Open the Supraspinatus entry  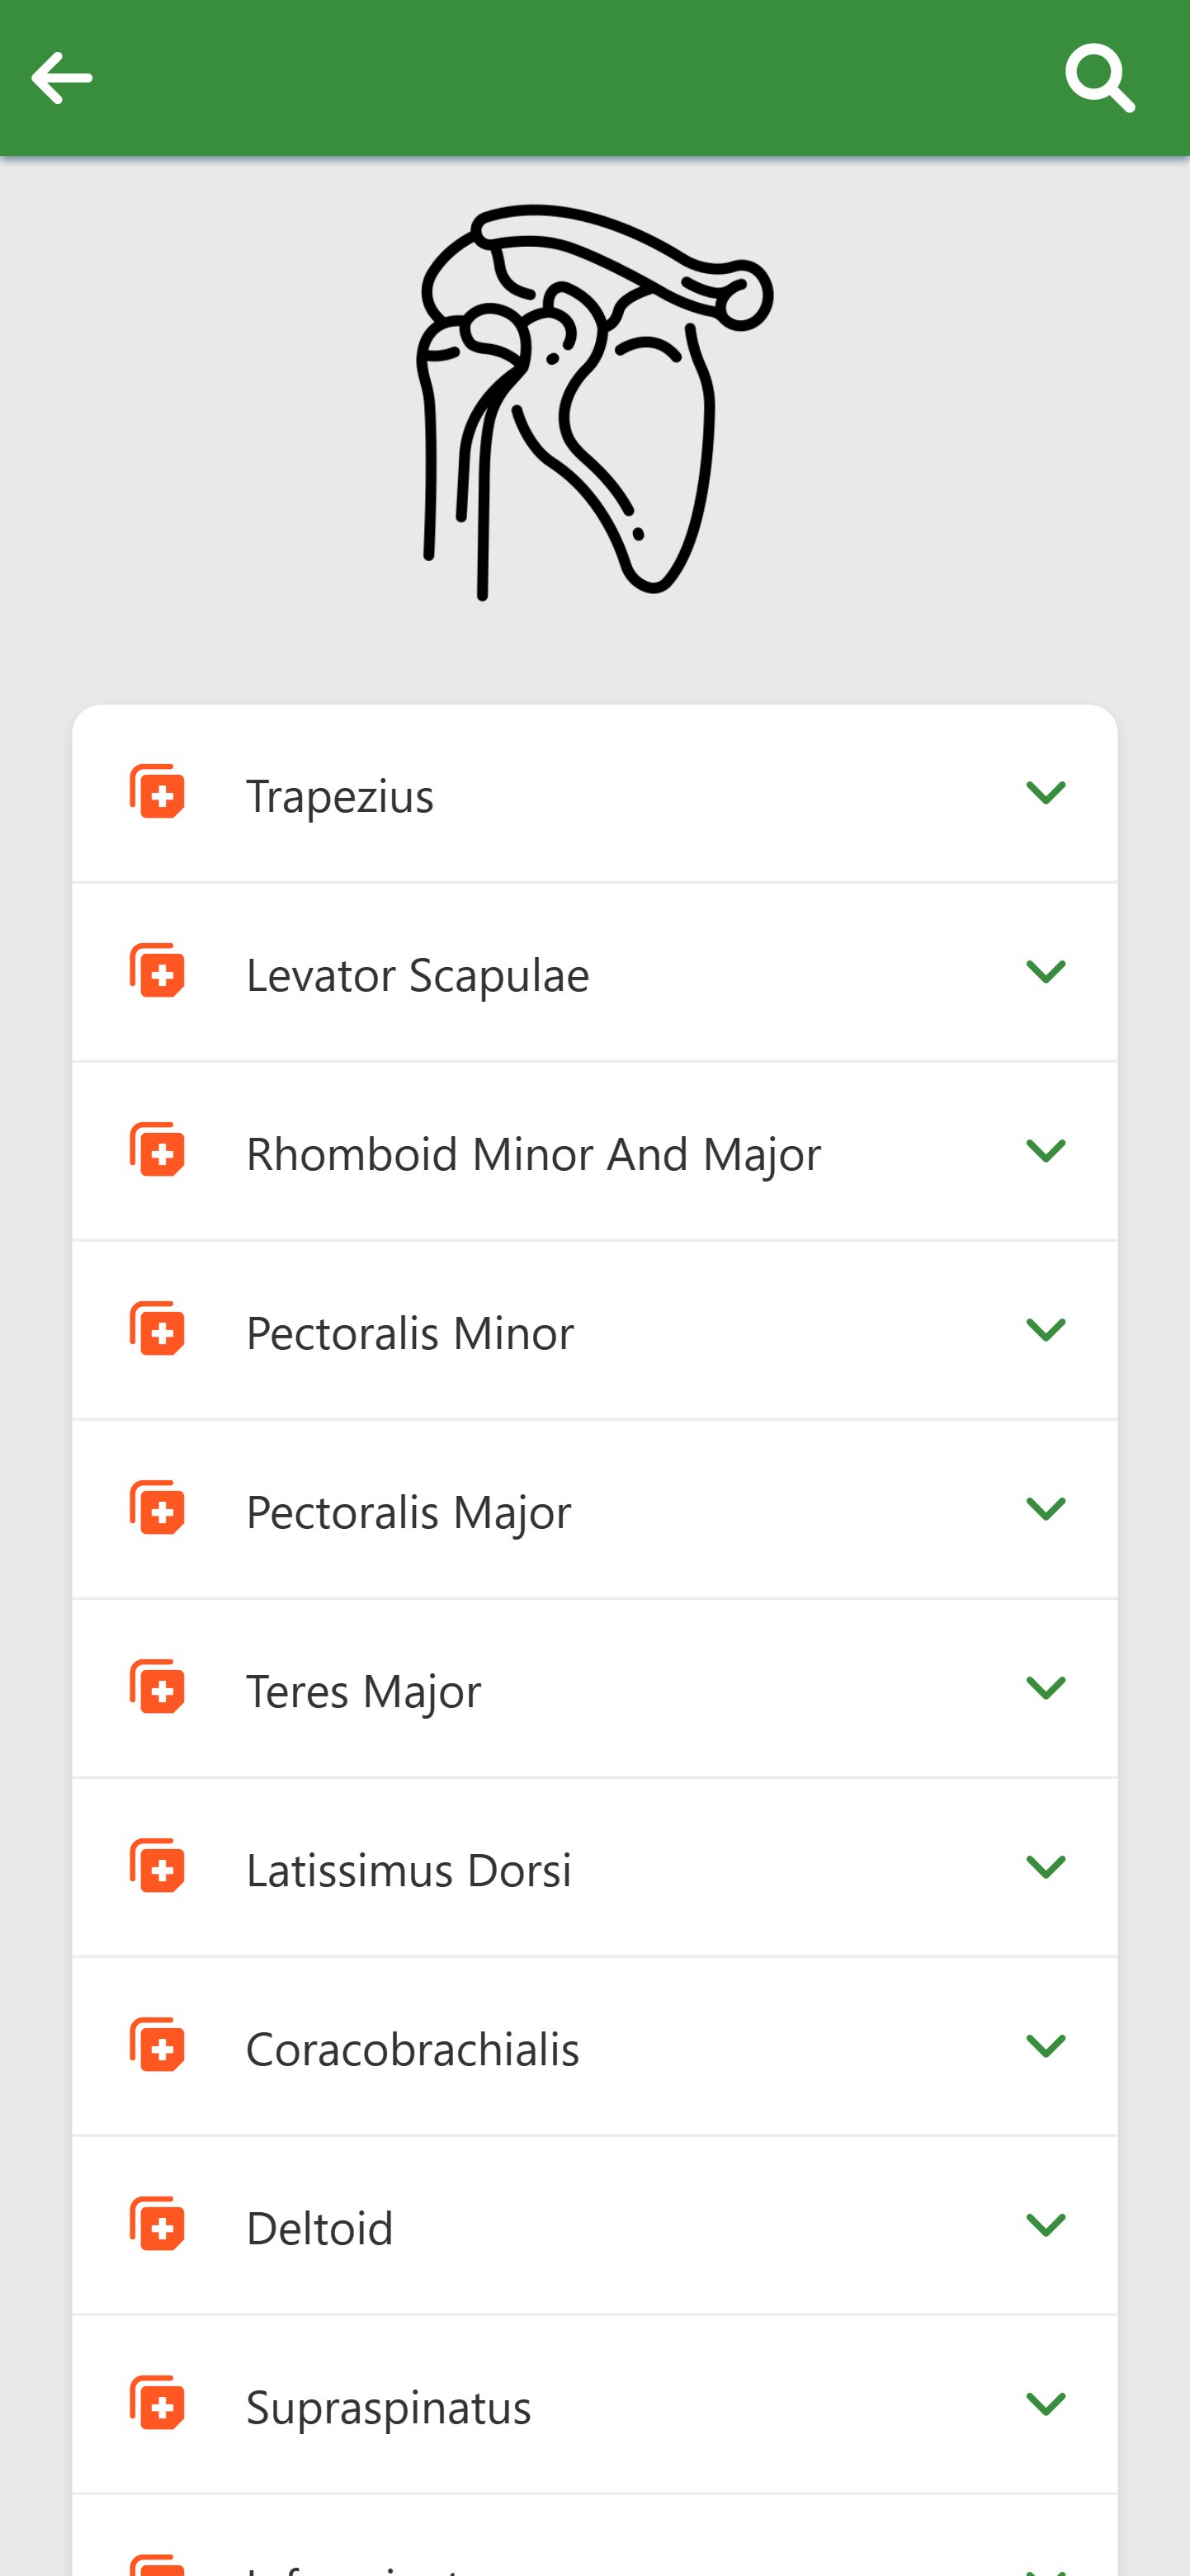594,2404
